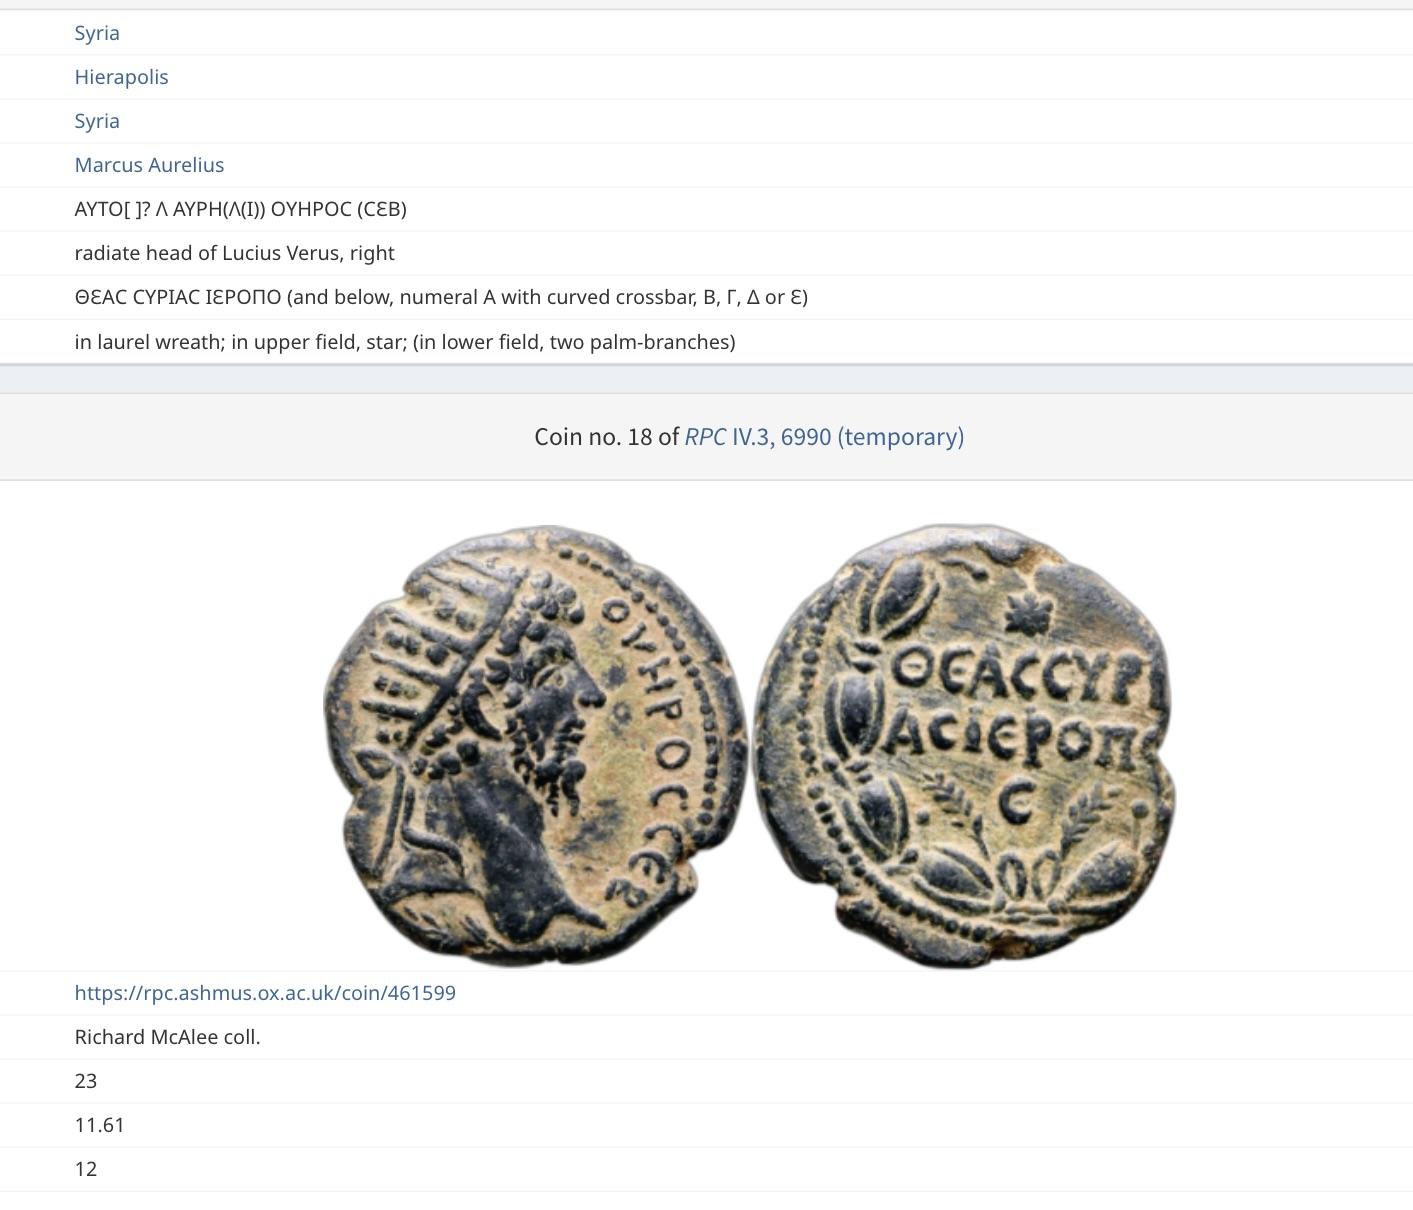Select the radiate head of Lucius Verus description
The width and height of the screenshot is (1413, 1210).
point(234,253)
